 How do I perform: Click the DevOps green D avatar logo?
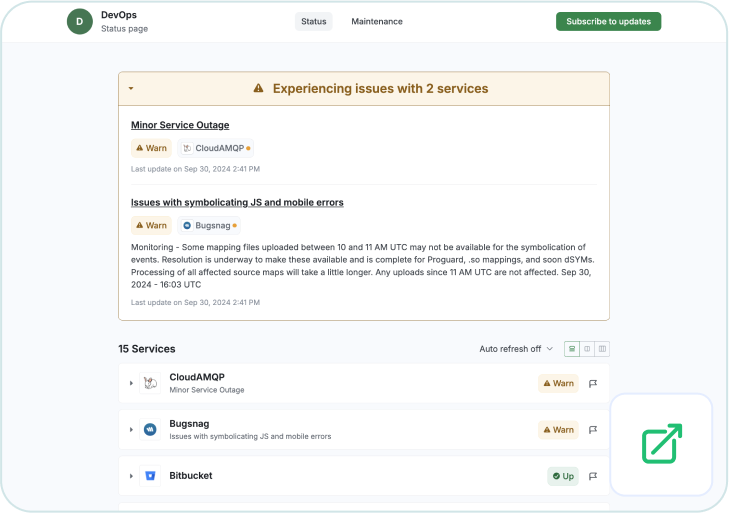[x=80, y=21]
